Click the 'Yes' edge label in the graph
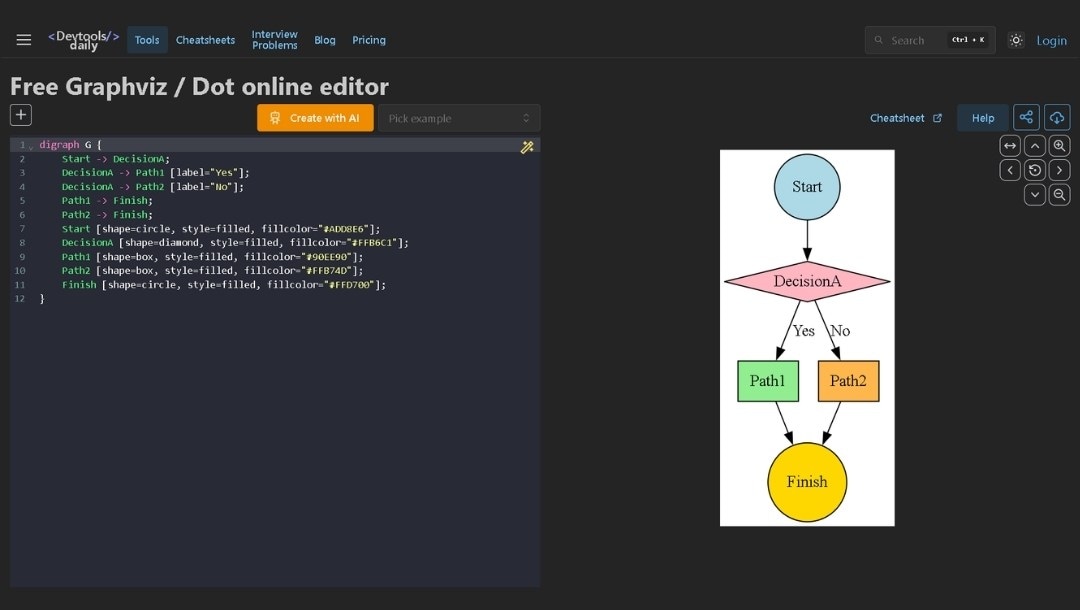 (804, 331)
